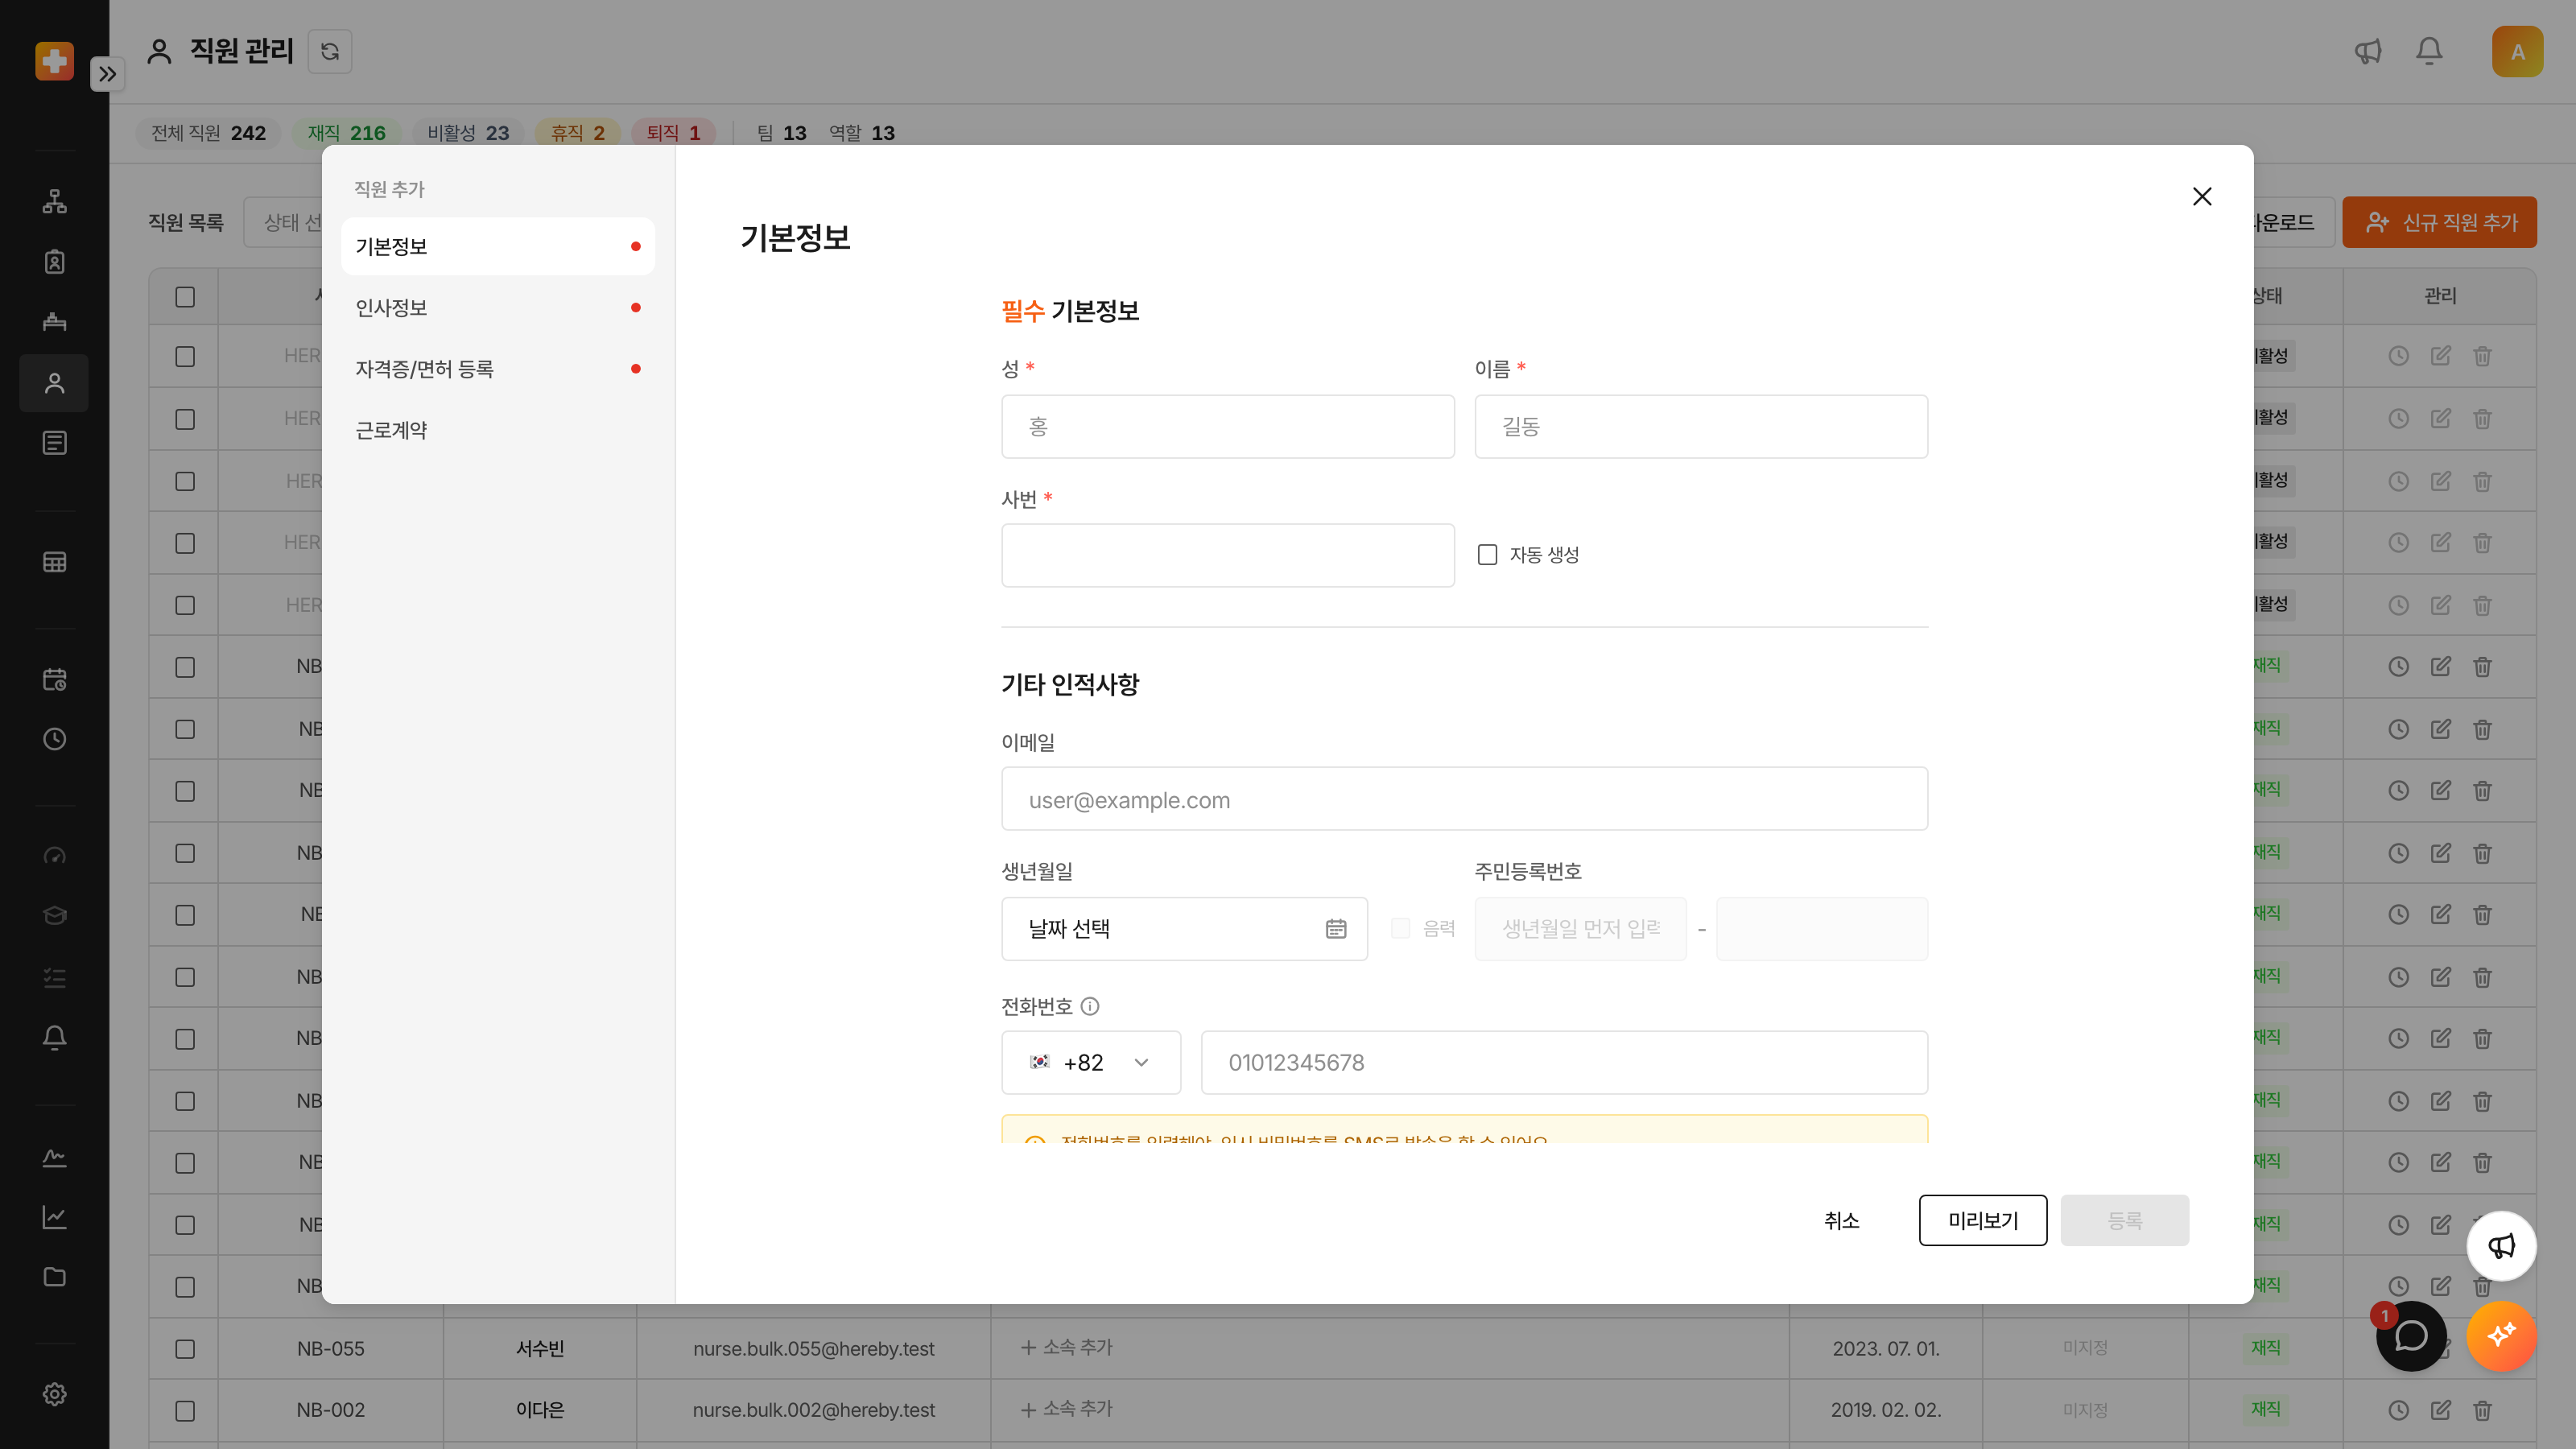2576x1449 pixels.
Task: Toggle the 자동 생성 checkbox
Action: coord(1488,555)
